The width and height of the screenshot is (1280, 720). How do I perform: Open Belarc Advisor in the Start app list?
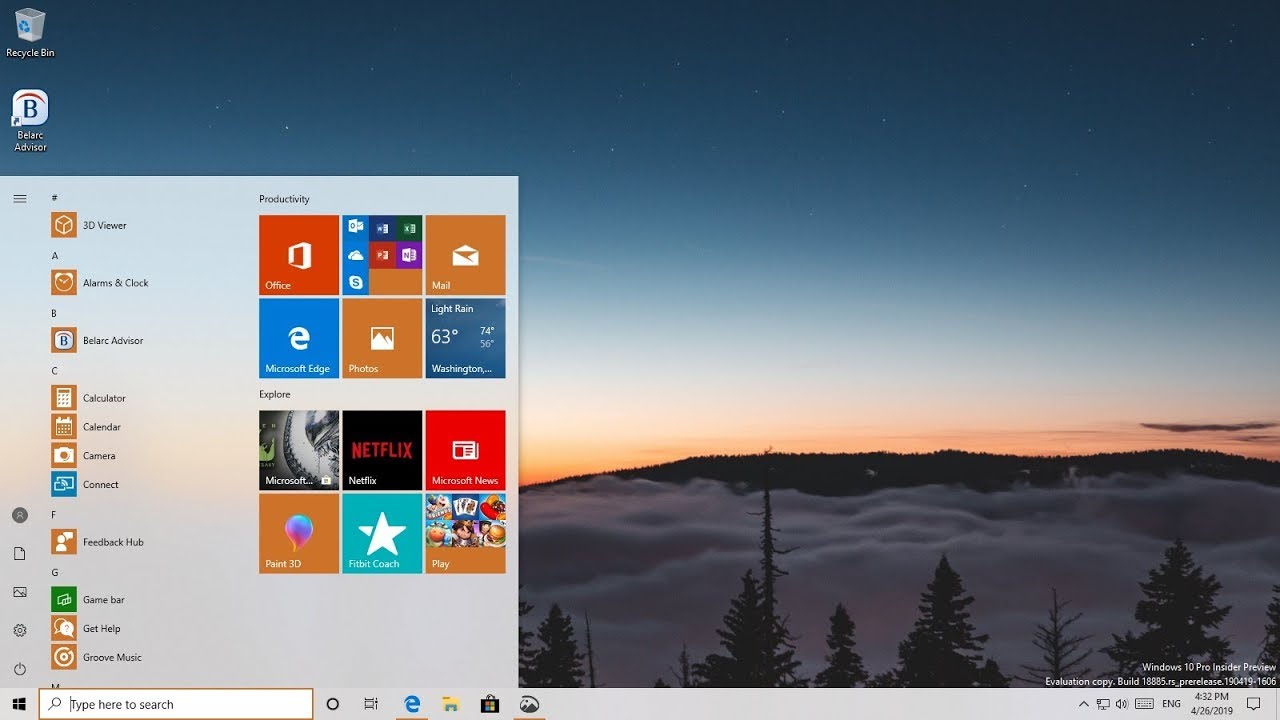point(145,340)
